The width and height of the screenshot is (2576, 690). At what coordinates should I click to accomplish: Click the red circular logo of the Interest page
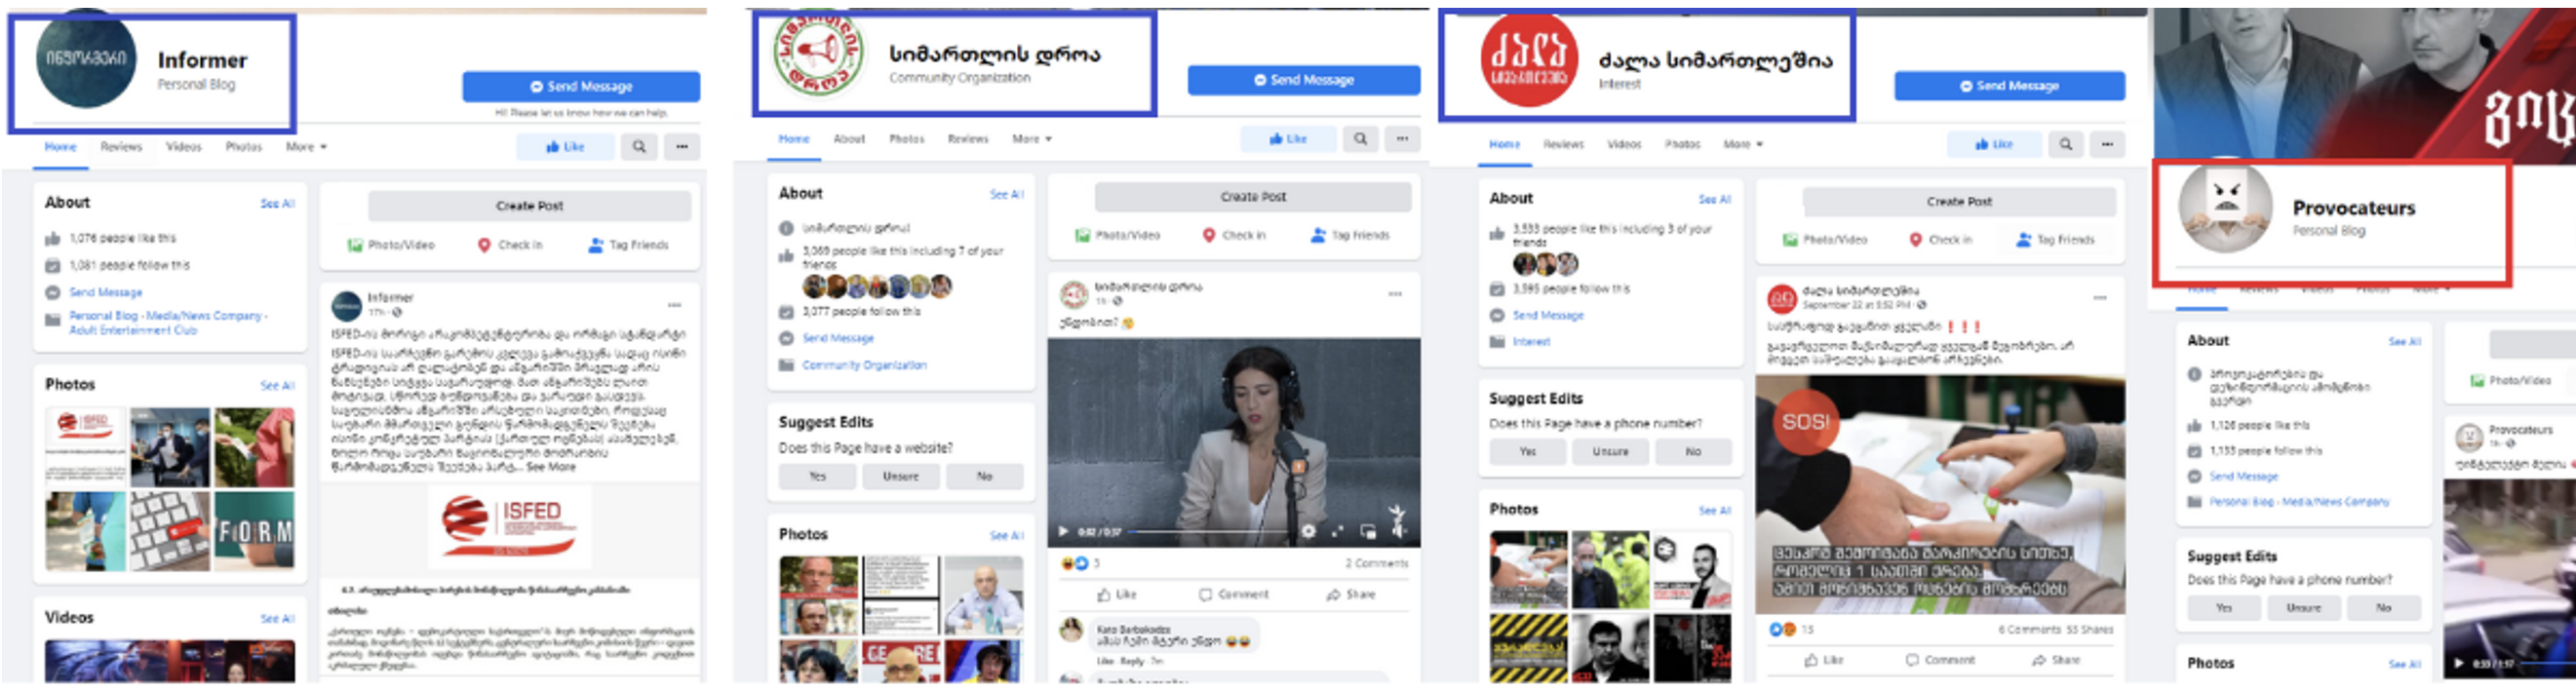click(1529, 58)
